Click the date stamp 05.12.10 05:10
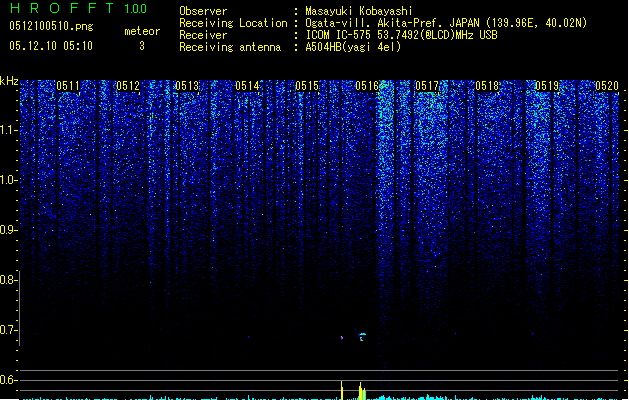 (51, 46)
